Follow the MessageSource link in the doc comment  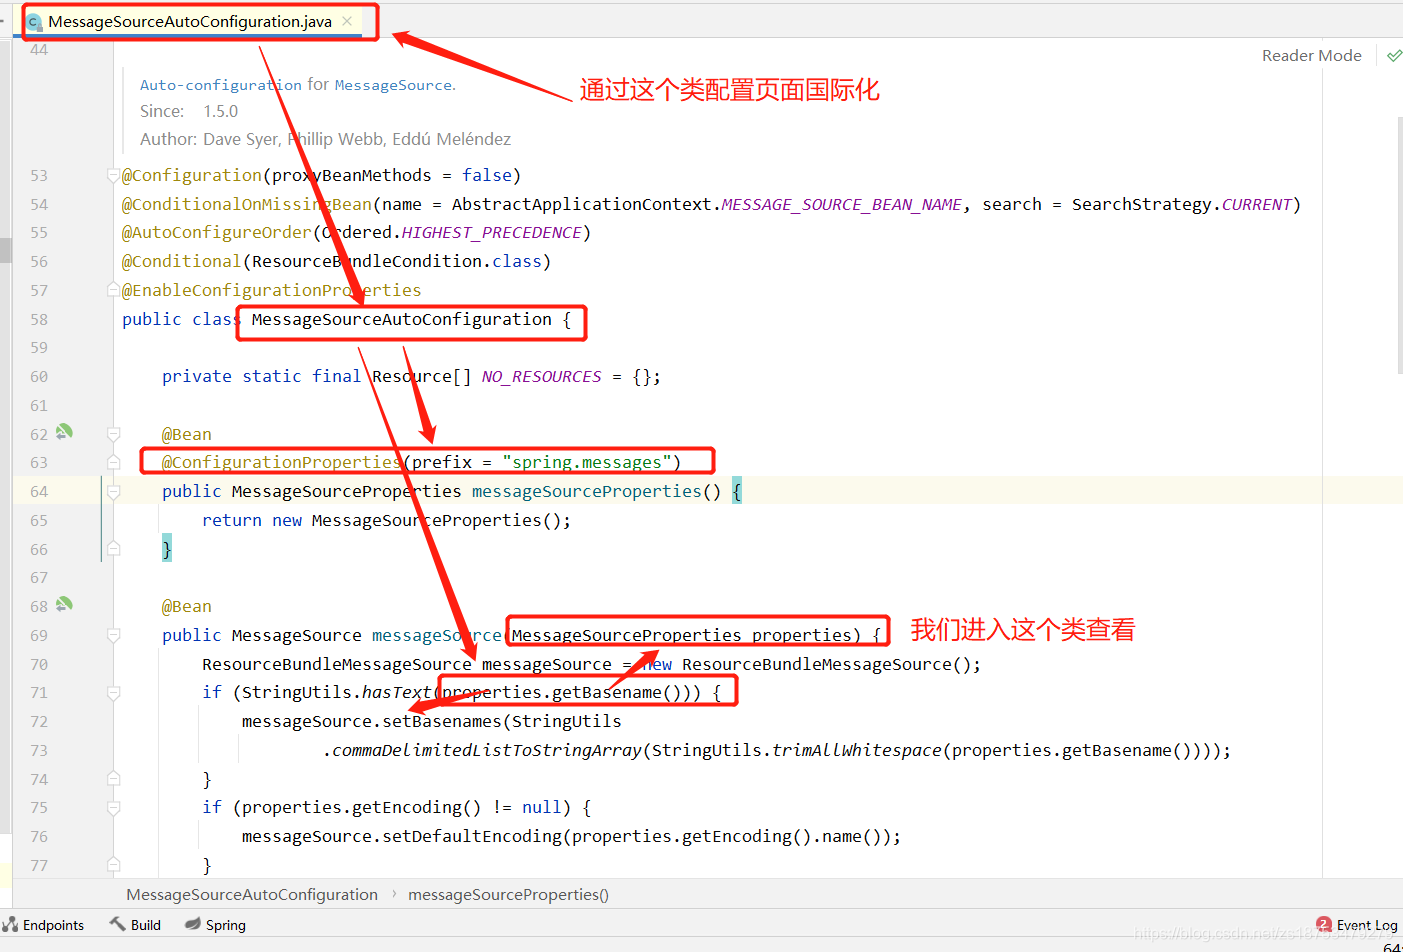(x=393, y=85)
